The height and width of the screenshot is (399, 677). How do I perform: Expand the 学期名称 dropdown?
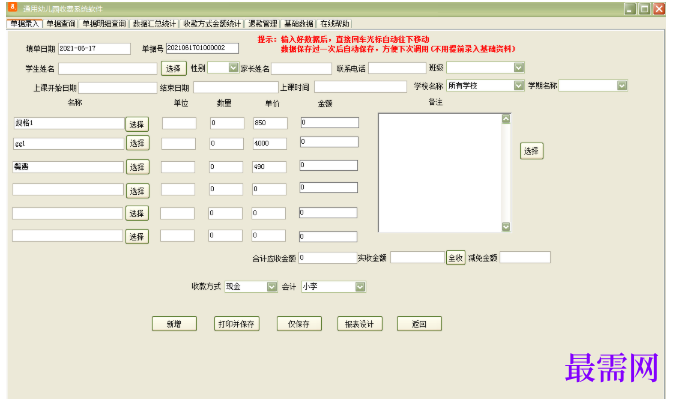[x=622, y=86]
